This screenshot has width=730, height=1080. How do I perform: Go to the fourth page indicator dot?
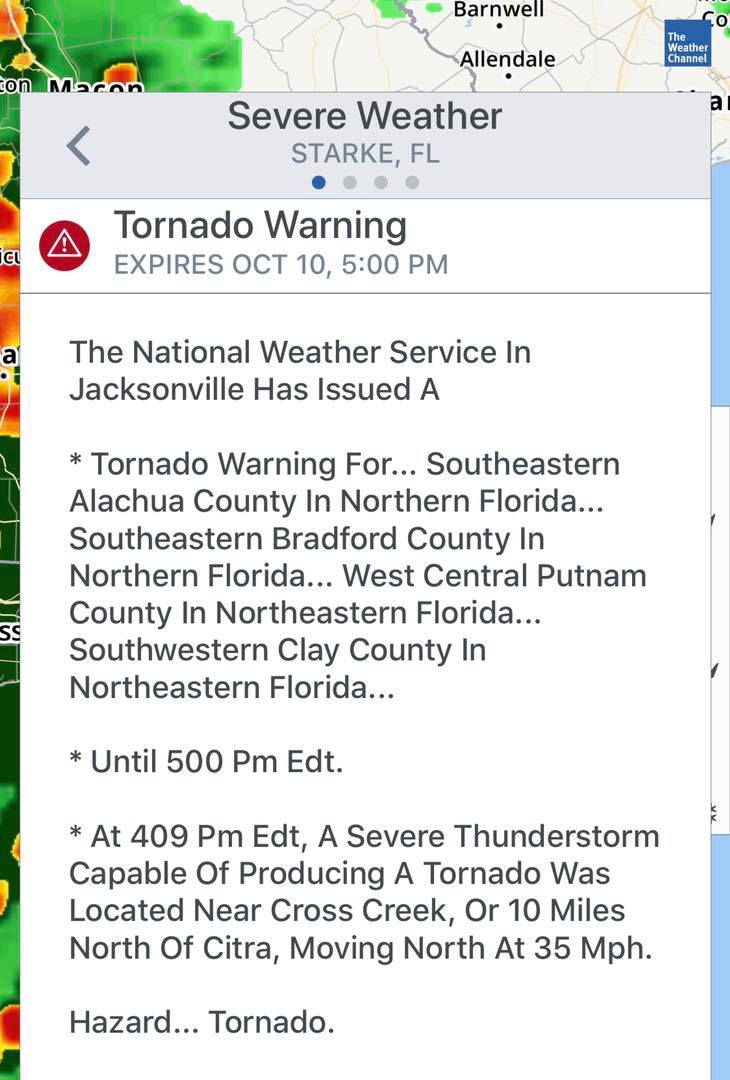coord(412,183)
